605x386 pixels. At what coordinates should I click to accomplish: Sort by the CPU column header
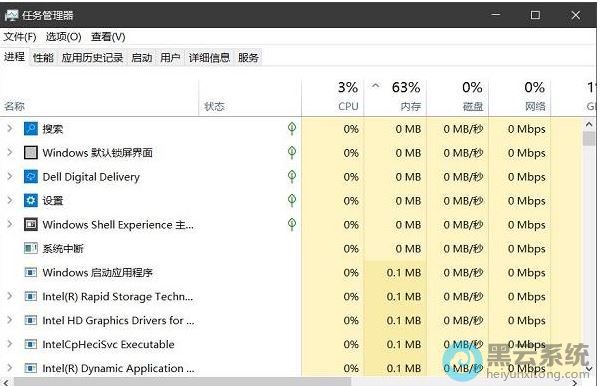click(x=333, y=96)
